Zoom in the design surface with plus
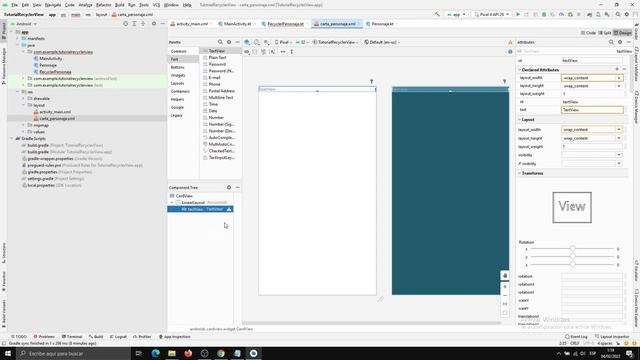 [505, 287]
